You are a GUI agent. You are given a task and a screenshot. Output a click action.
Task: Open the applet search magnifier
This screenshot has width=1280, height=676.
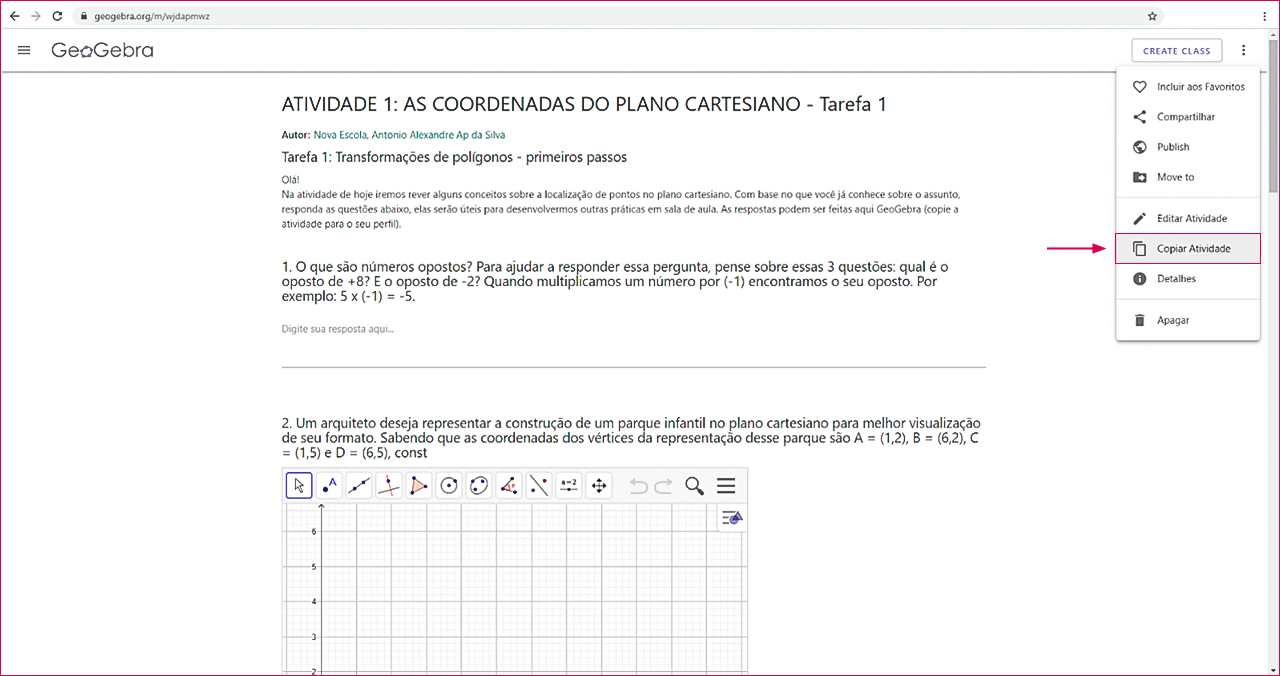(695, 486)
